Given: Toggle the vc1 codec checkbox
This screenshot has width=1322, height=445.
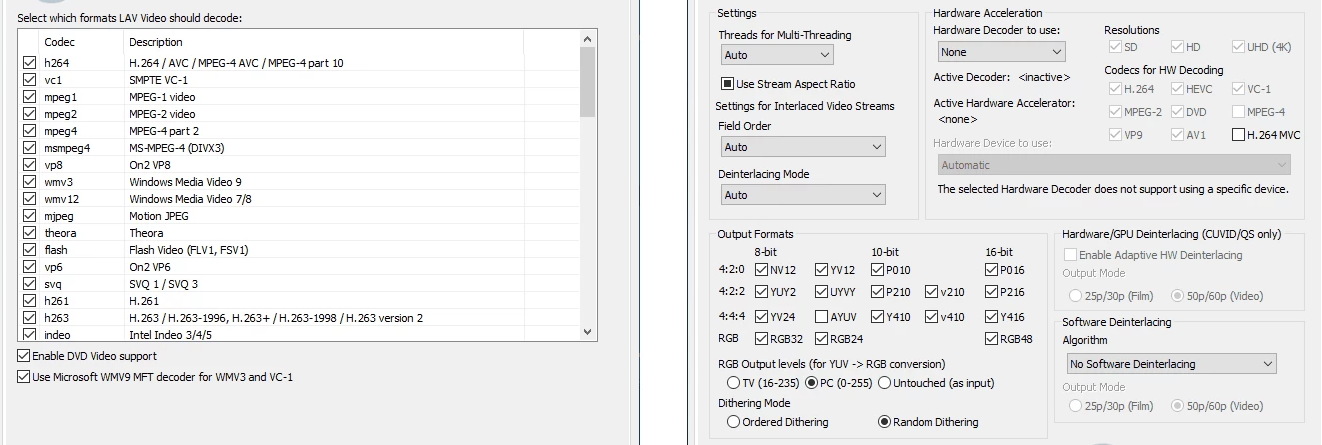Looking at the screenshot, I should coord(29,80).
